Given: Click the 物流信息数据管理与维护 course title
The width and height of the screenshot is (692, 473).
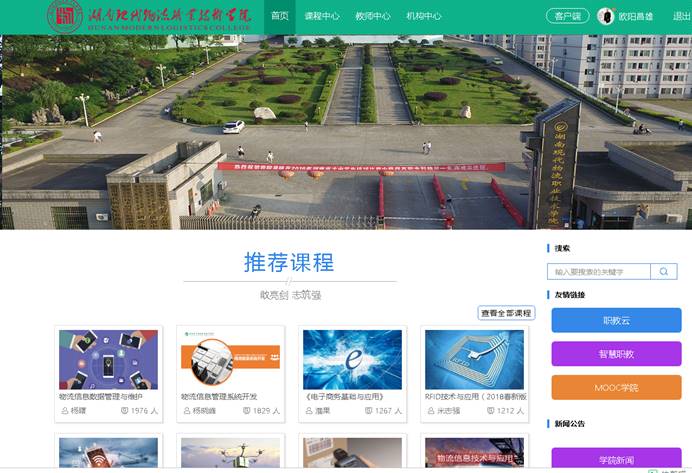Looking at the screenshot, I should pyautogui.click(x=101, y=397).
